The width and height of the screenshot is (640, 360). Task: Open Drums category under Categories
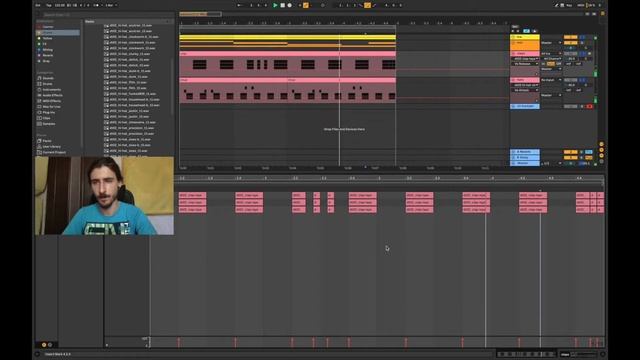point(47,84)
